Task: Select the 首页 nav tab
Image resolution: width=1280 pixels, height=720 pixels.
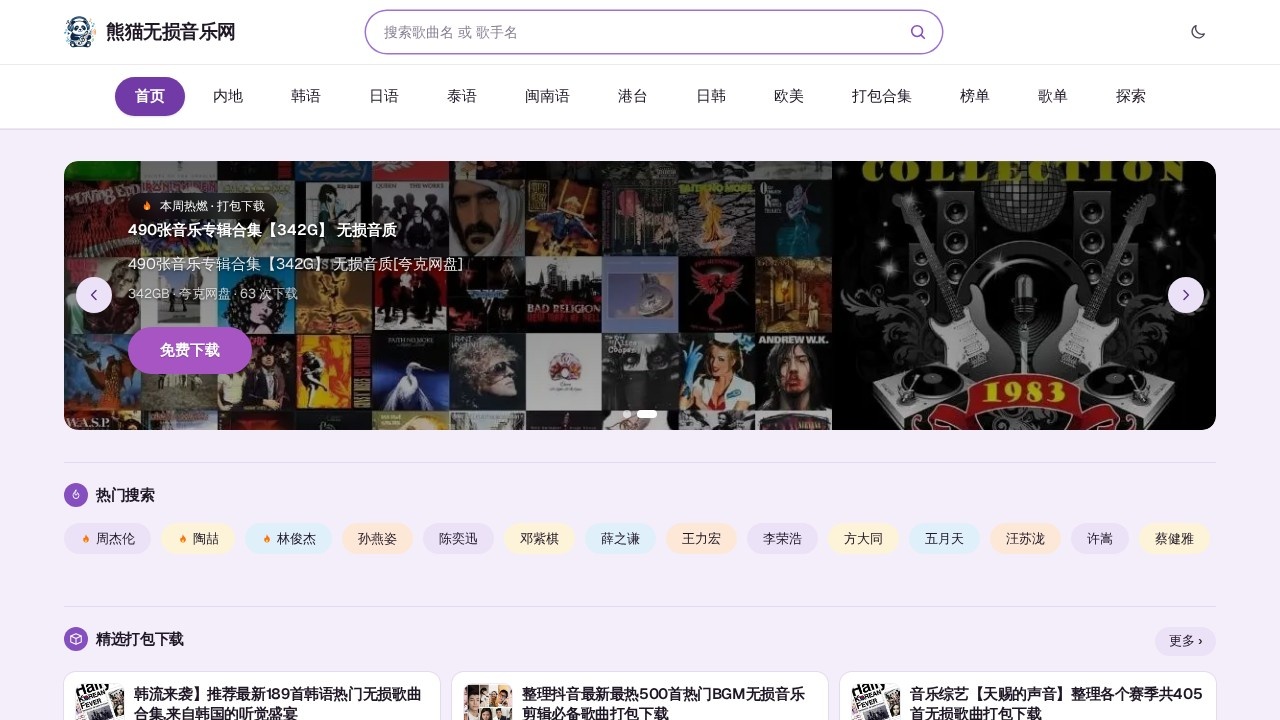Action: [x=150, y=96]
